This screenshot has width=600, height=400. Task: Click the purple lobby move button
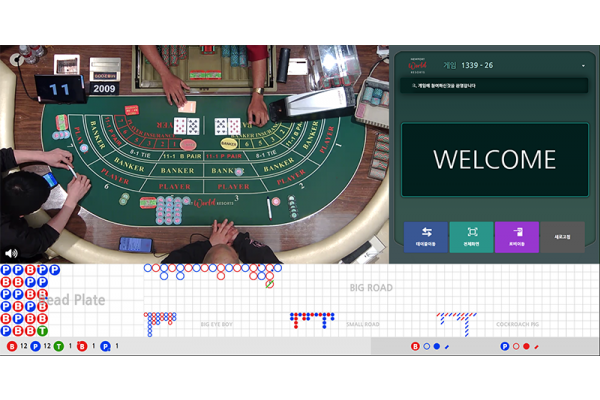tap(516, 237)
